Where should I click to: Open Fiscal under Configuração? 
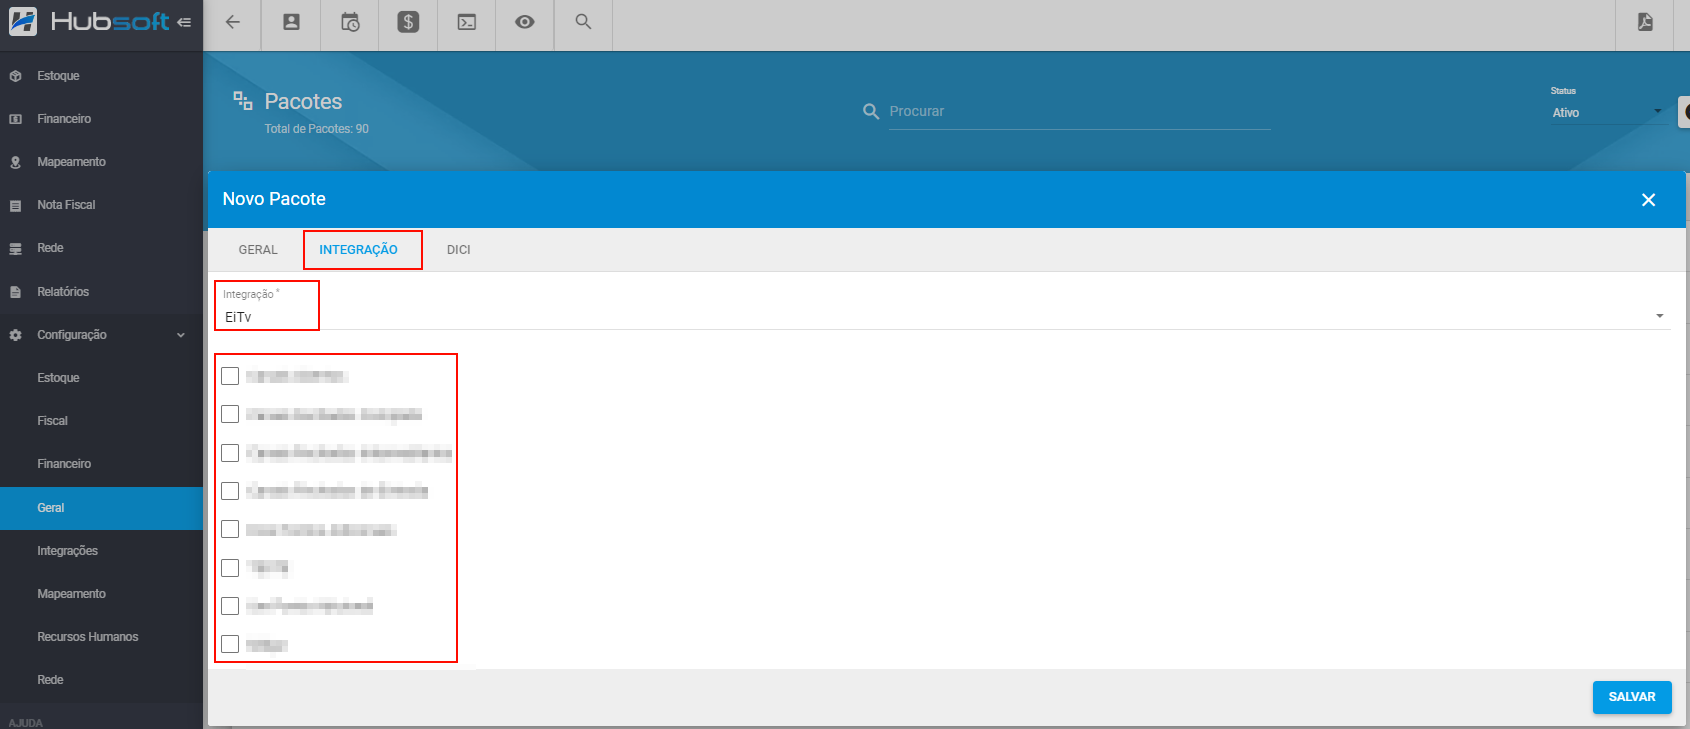[101, 421]
